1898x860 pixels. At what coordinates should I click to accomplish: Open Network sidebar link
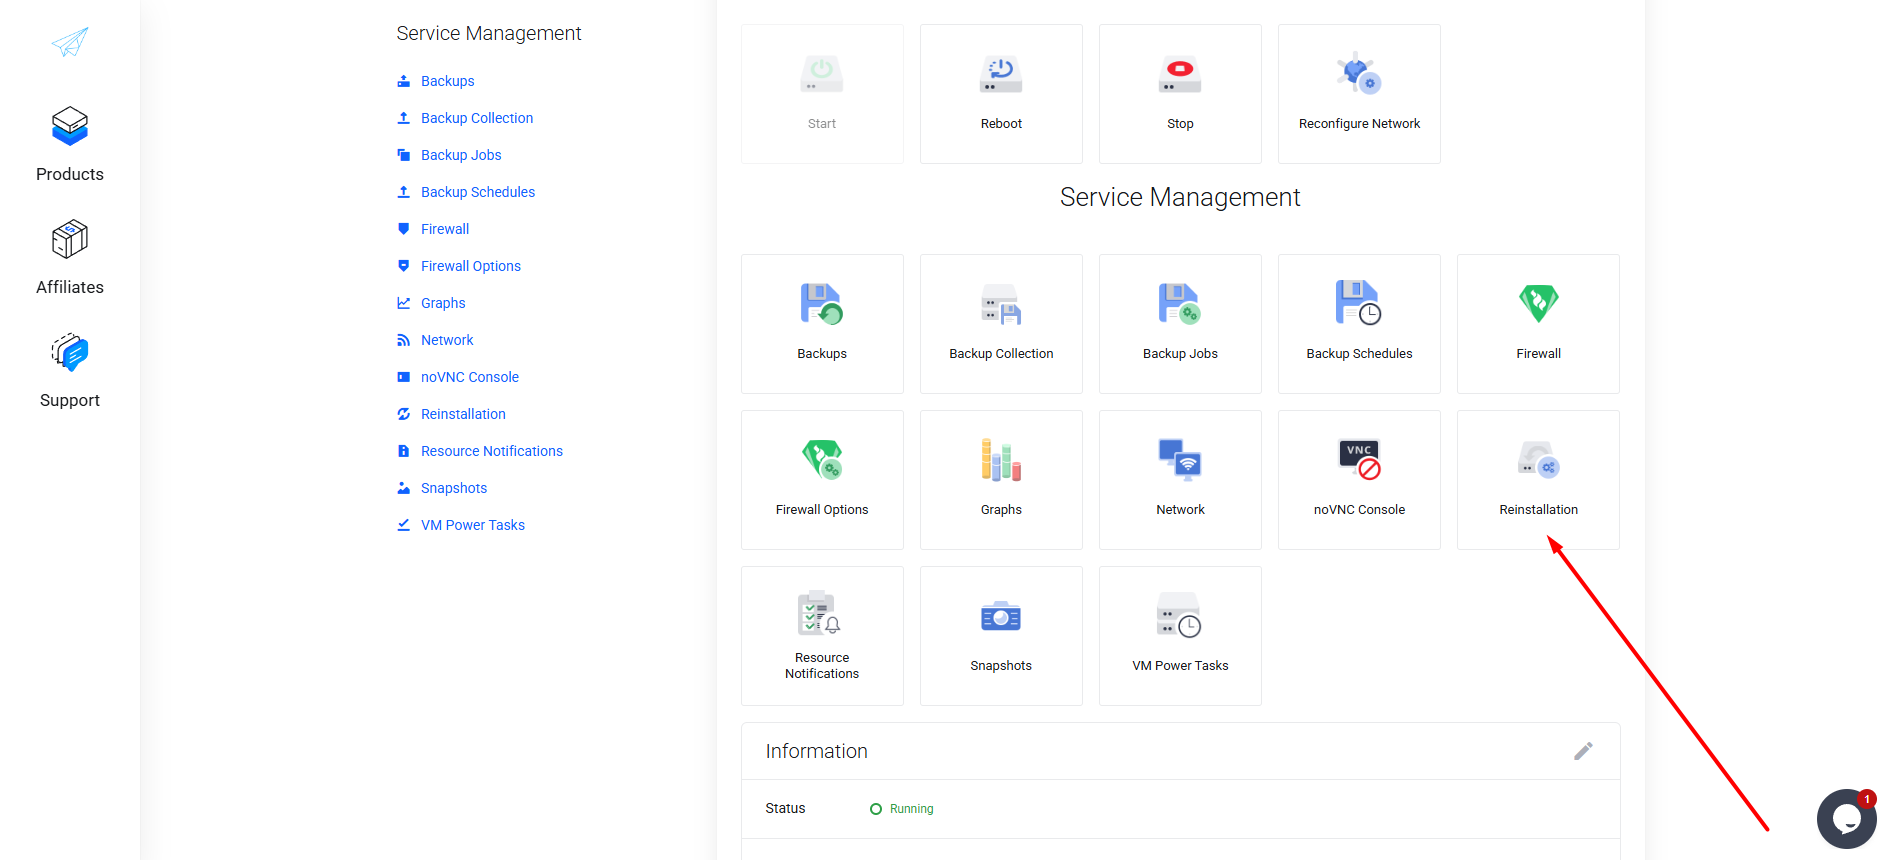tap(447, 340)
